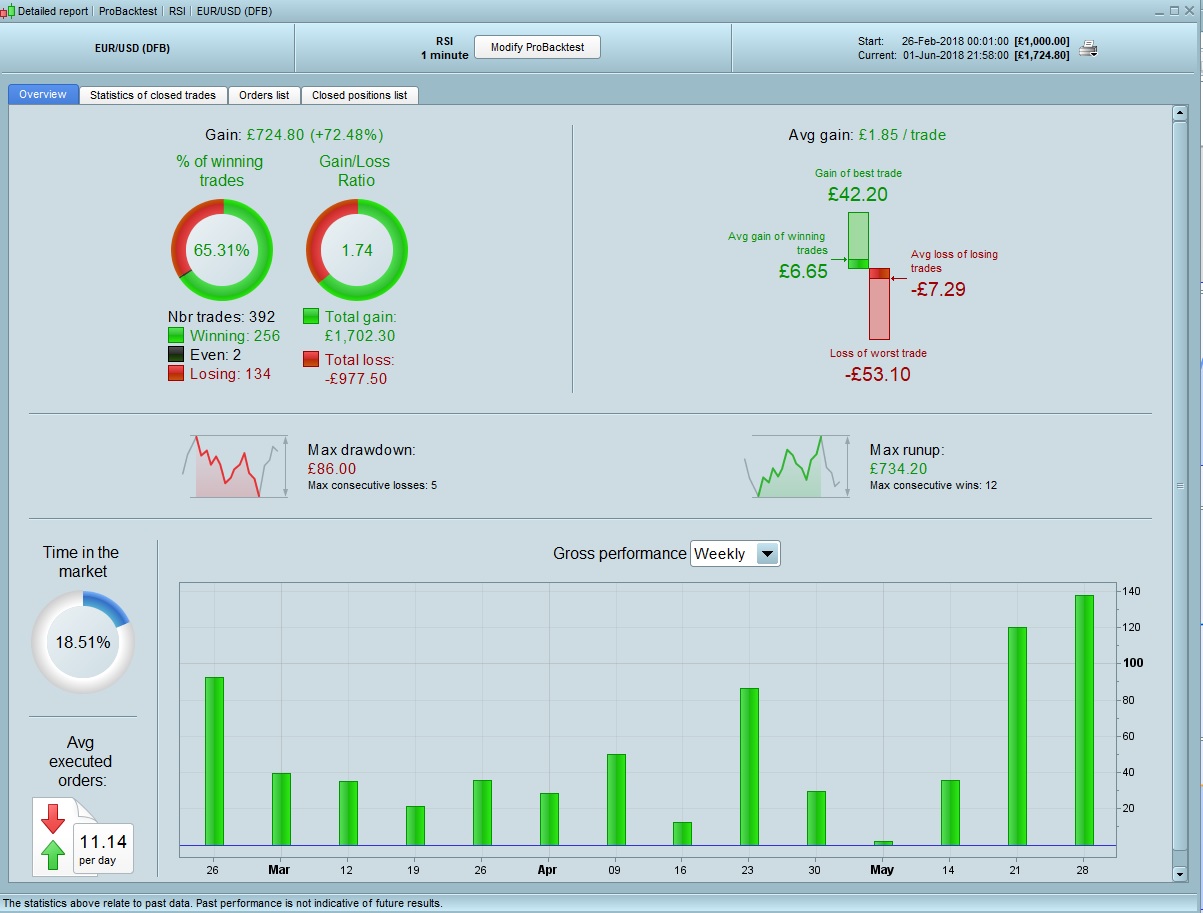The width and height of the screenshot is (1203, 913).
Task: Click the red Total loss legend square
Action: 311,360
